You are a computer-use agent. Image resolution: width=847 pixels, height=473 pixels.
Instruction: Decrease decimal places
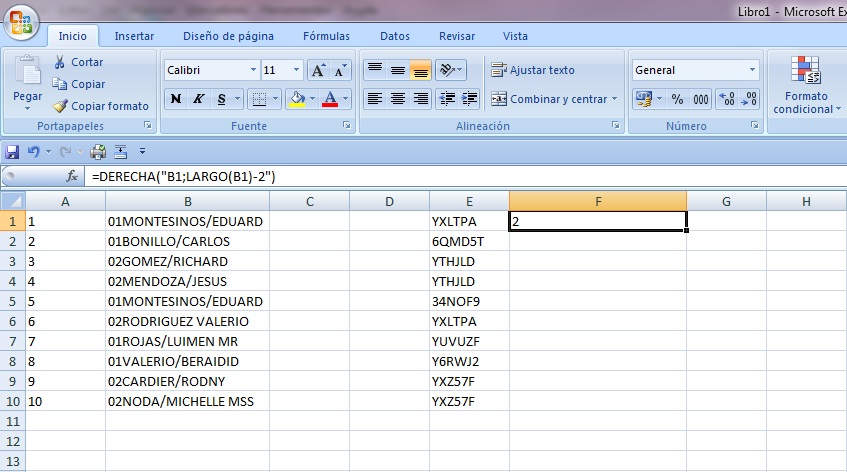749,99
